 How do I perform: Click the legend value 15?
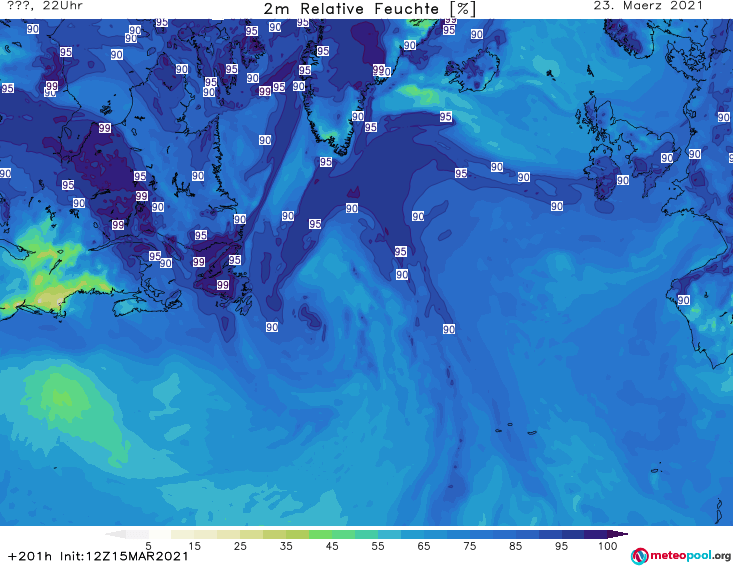click(x=194, y=546)
